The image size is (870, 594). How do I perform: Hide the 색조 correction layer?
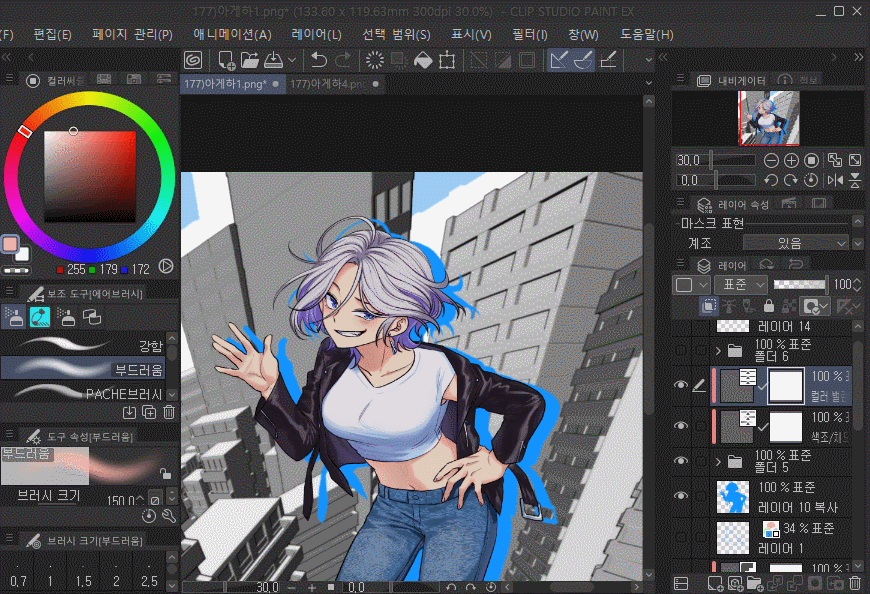tap(680, 425)
